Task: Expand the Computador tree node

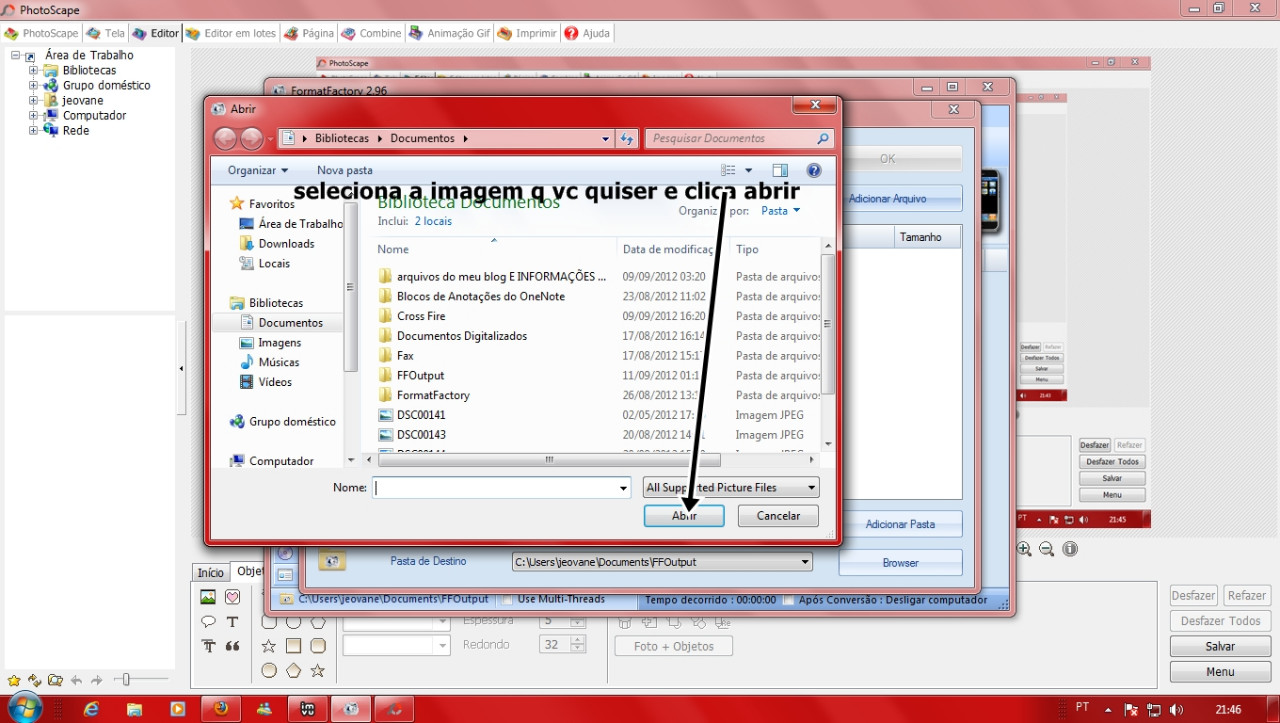Action: (33, 116)
